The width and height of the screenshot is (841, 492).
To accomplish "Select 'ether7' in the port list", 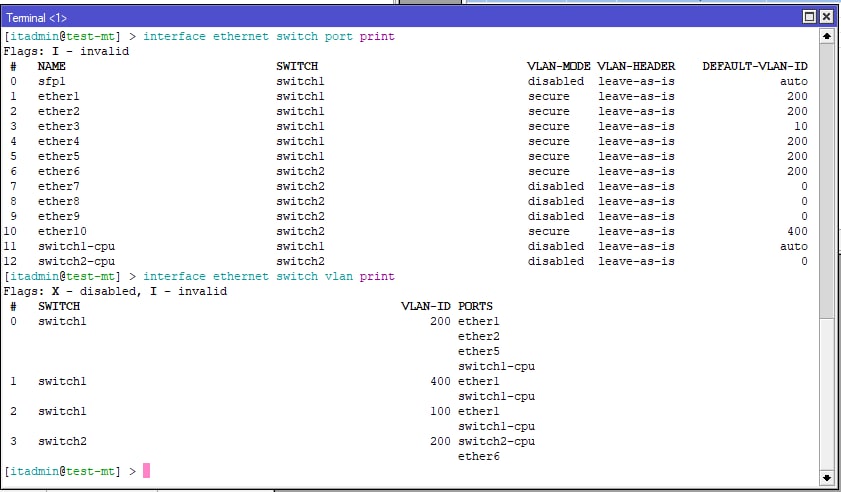I will coord(58,187).
